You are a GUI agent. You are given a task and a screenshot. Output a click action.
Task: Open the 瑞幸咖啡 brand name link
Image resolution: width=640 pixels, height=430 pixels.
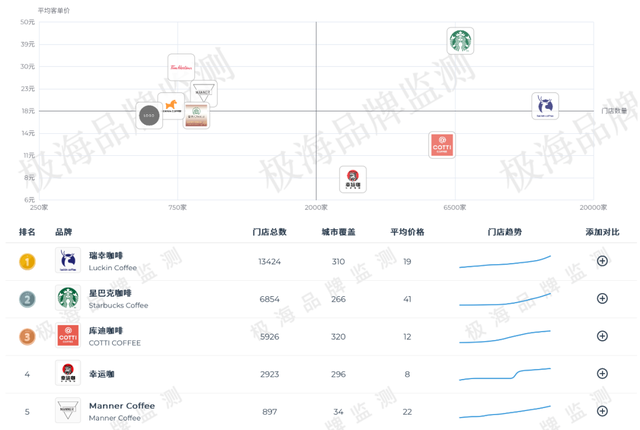pyautogui.click(x=106, y=255)
